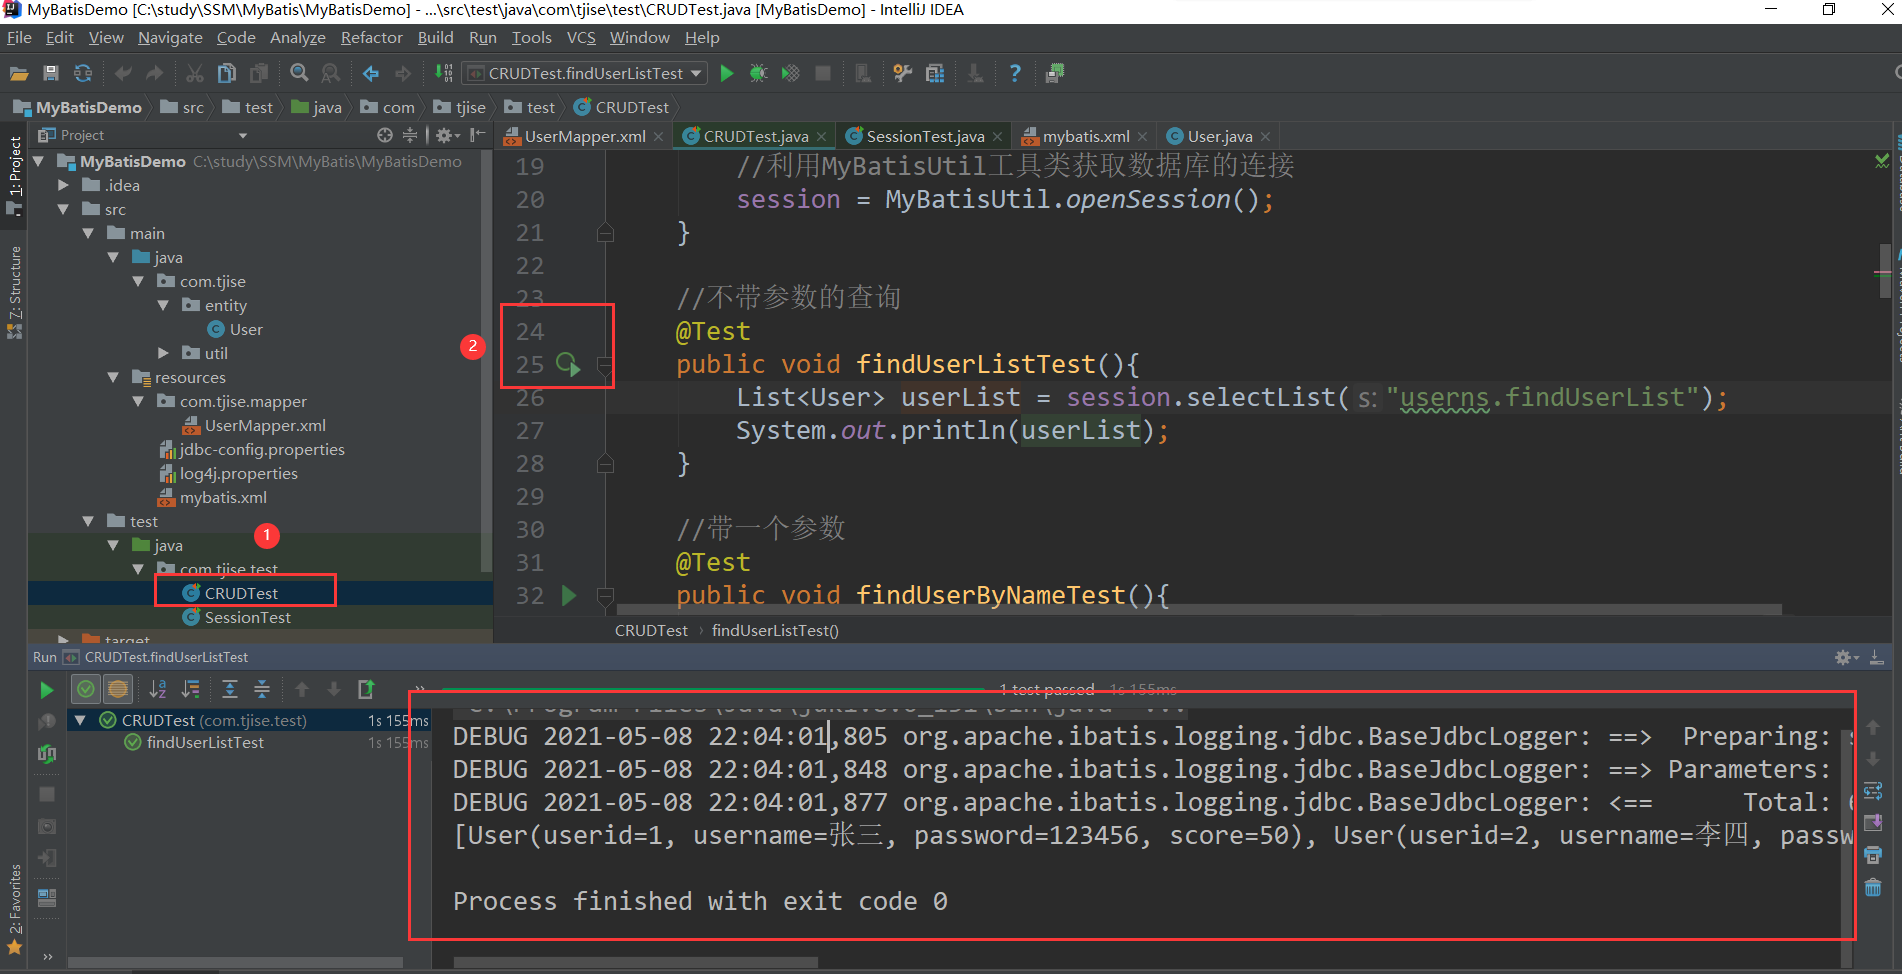Screen dimensions: 1902x974
Task: Click the Debug bug icon in toolbar
Action: (759, 73)
